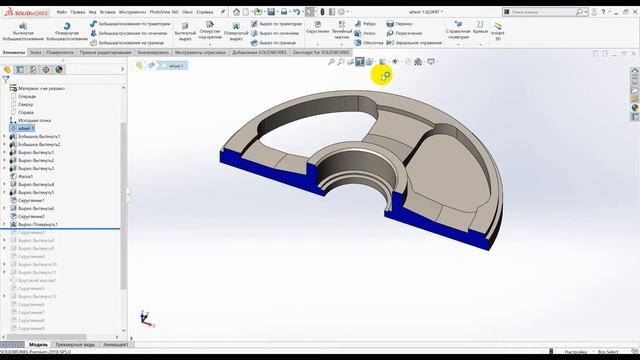This screenshot has height=360, width=640.
Task: Open the DimXpertManager tab icon
Action: pyautogui.click(x=46, y=70)
